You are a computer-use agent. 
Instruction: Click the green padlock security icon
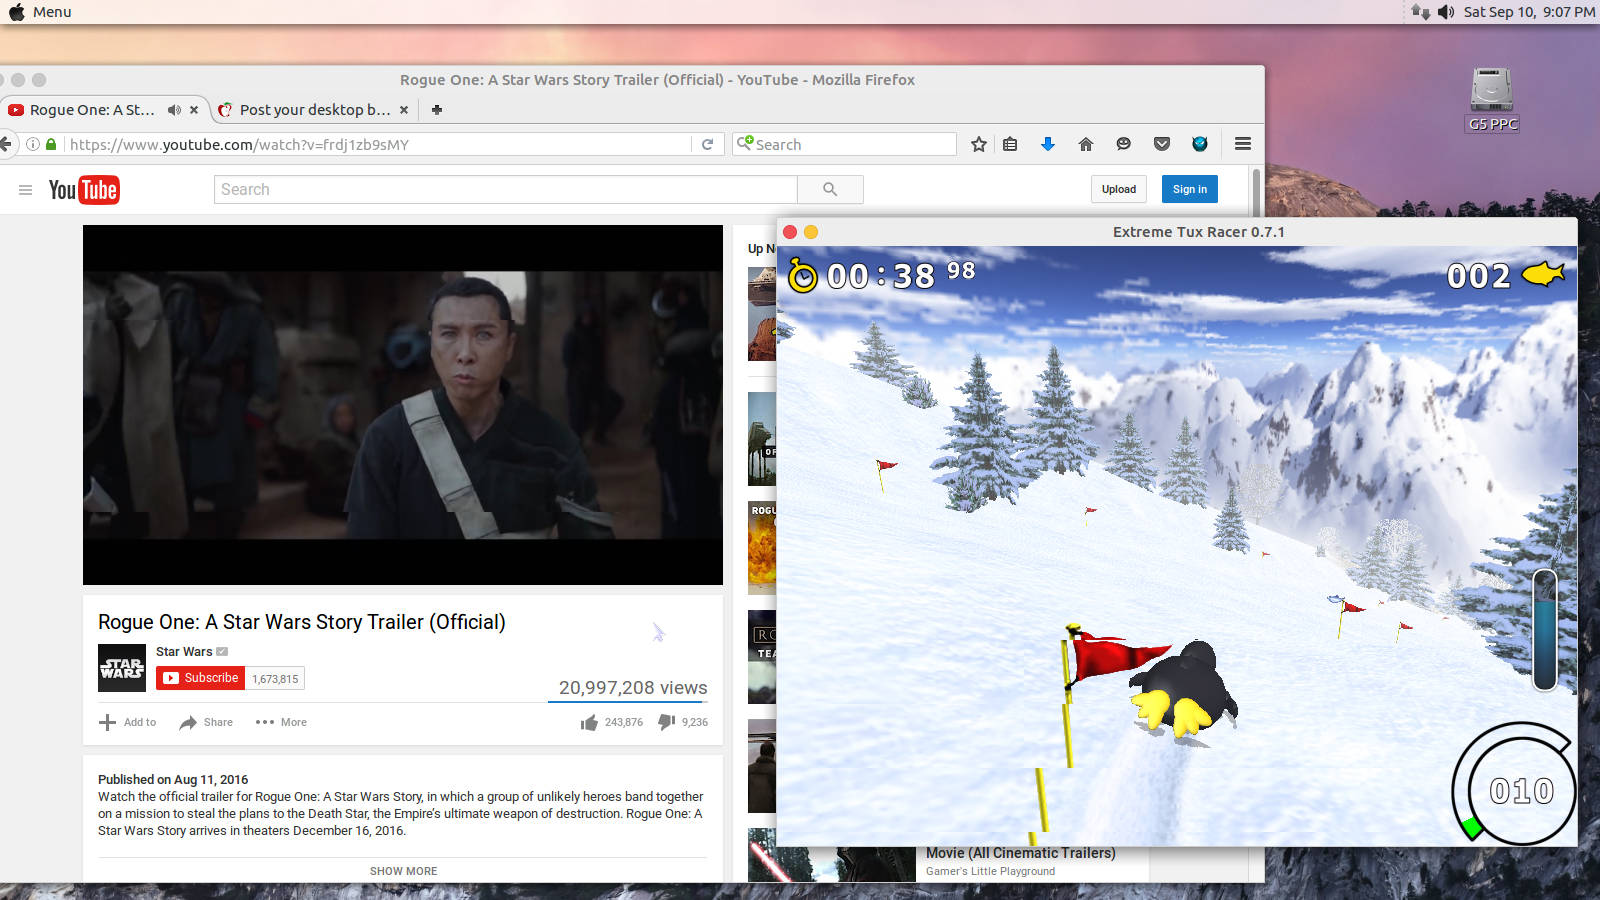(51, 144)
